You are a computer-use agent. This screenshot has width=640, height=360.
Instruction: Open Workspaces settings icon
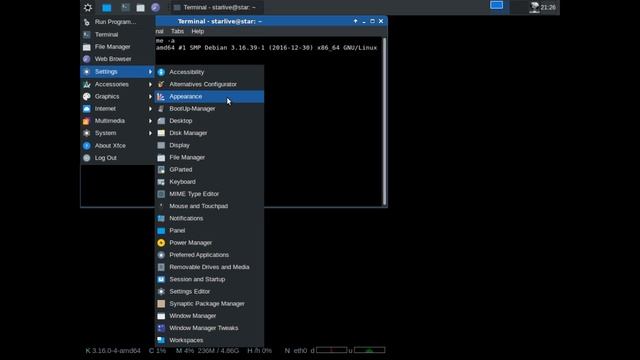(161, 340)
